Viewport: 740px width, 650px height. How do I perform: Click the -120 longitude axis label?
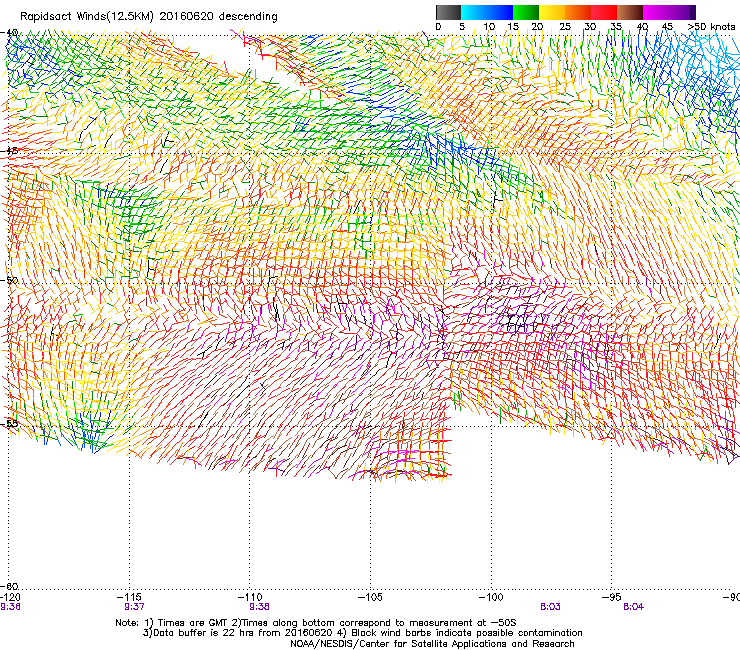pyautogui.click(x=10, y=597)
